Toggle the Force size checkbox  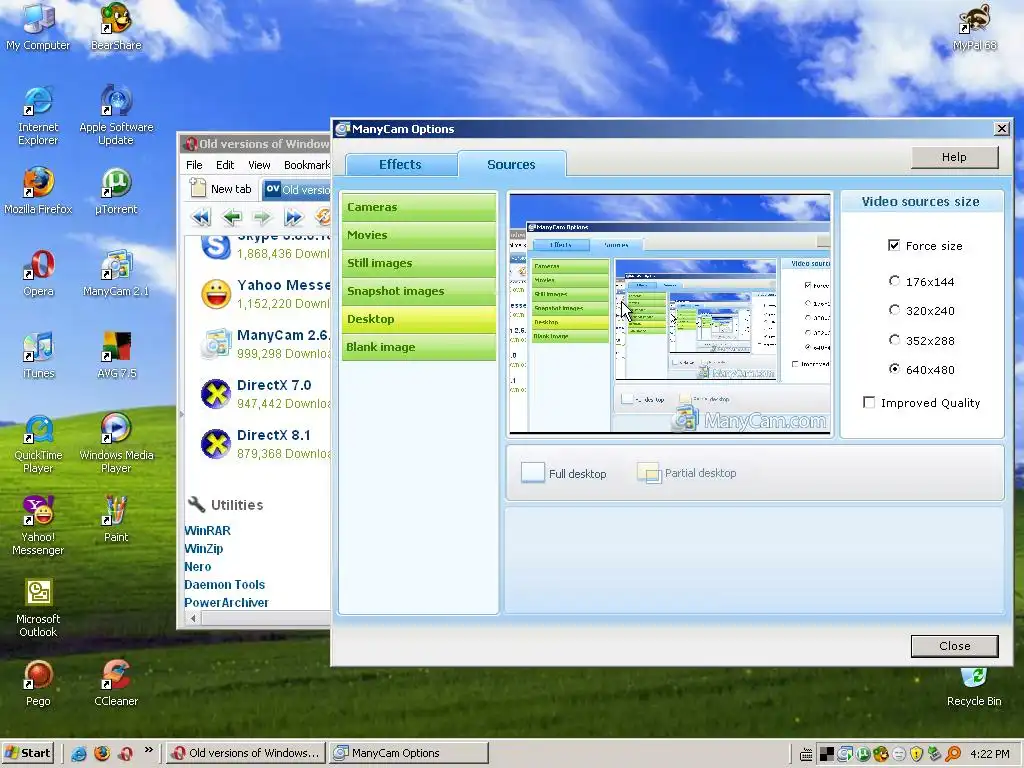pos(894,246)
